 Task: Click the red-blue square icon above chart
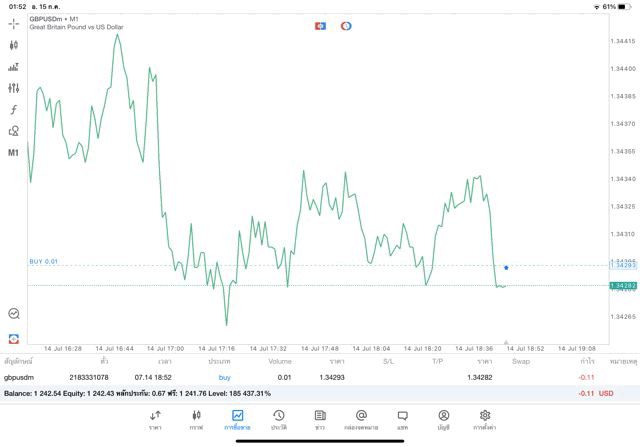(320, 25)
